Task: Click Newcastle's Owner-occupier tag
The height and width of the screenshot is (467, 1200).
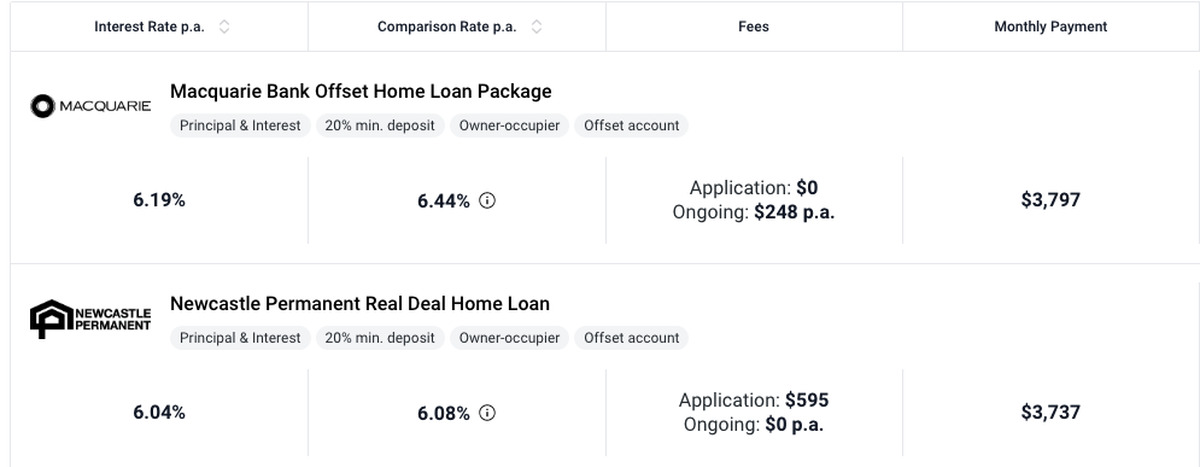Action: tap(509, 338)
